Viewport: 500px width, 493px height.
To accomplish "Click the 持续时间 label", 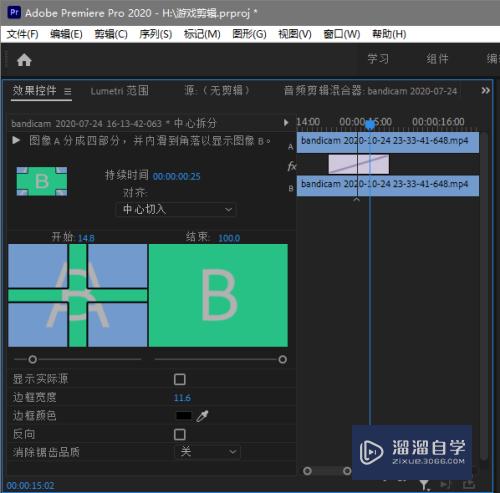I will point(127,175).
